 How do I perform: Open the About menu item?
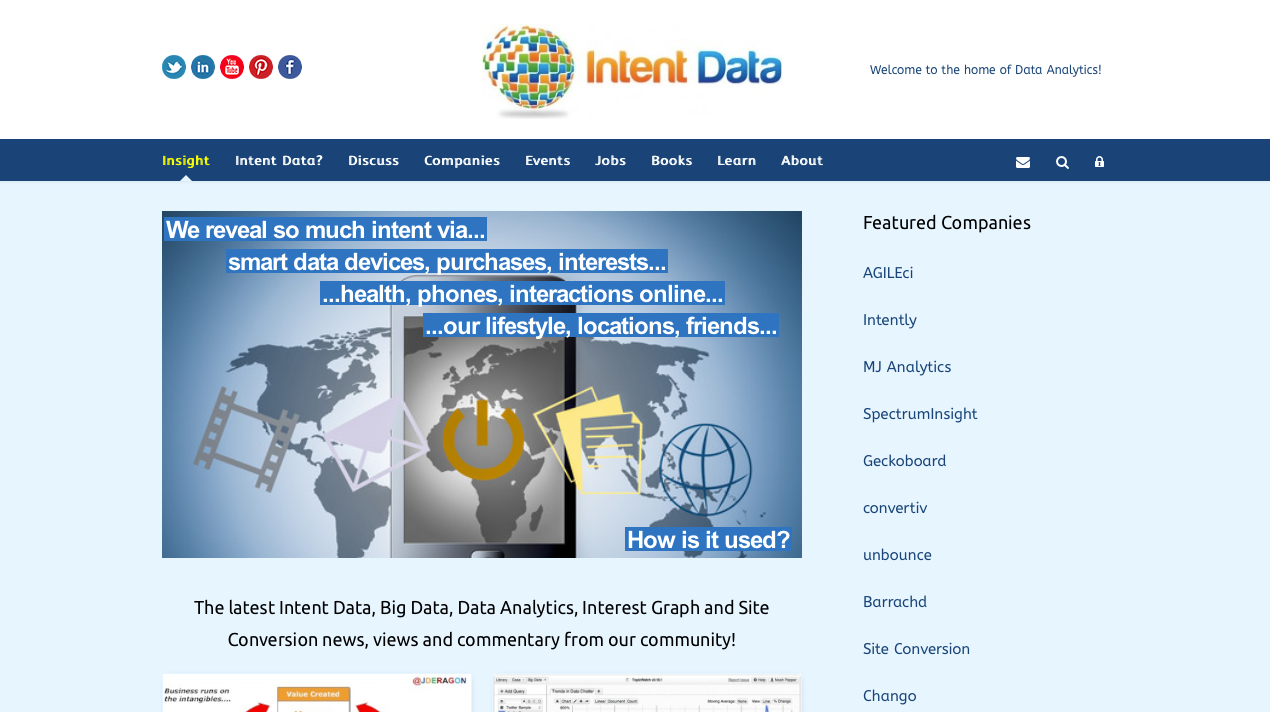click(x=802, y=160)
